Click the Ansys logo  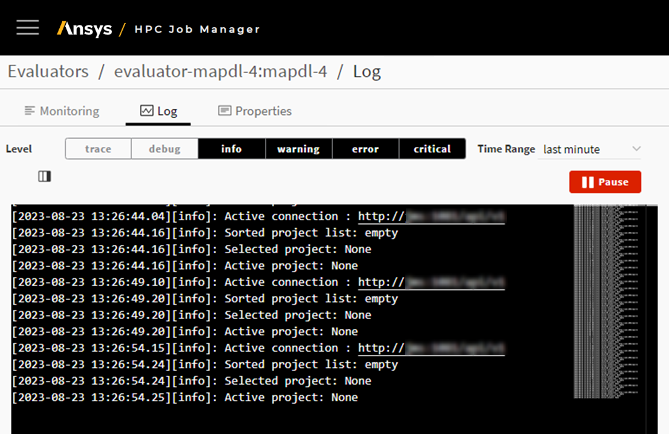[x=84, y=29]
